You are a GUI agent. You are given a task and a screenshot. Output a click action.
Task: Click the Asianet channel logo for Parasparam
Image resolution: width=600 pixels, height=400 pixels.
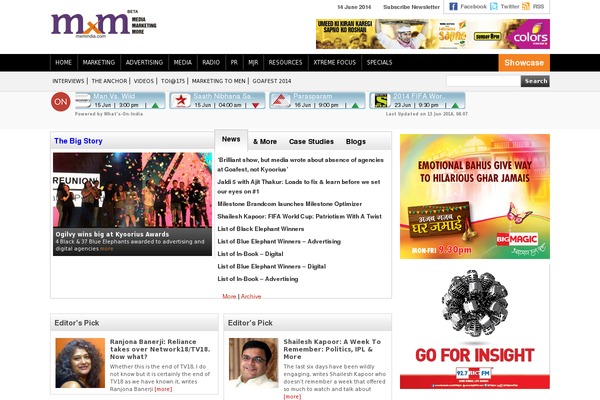pos(280,101)
